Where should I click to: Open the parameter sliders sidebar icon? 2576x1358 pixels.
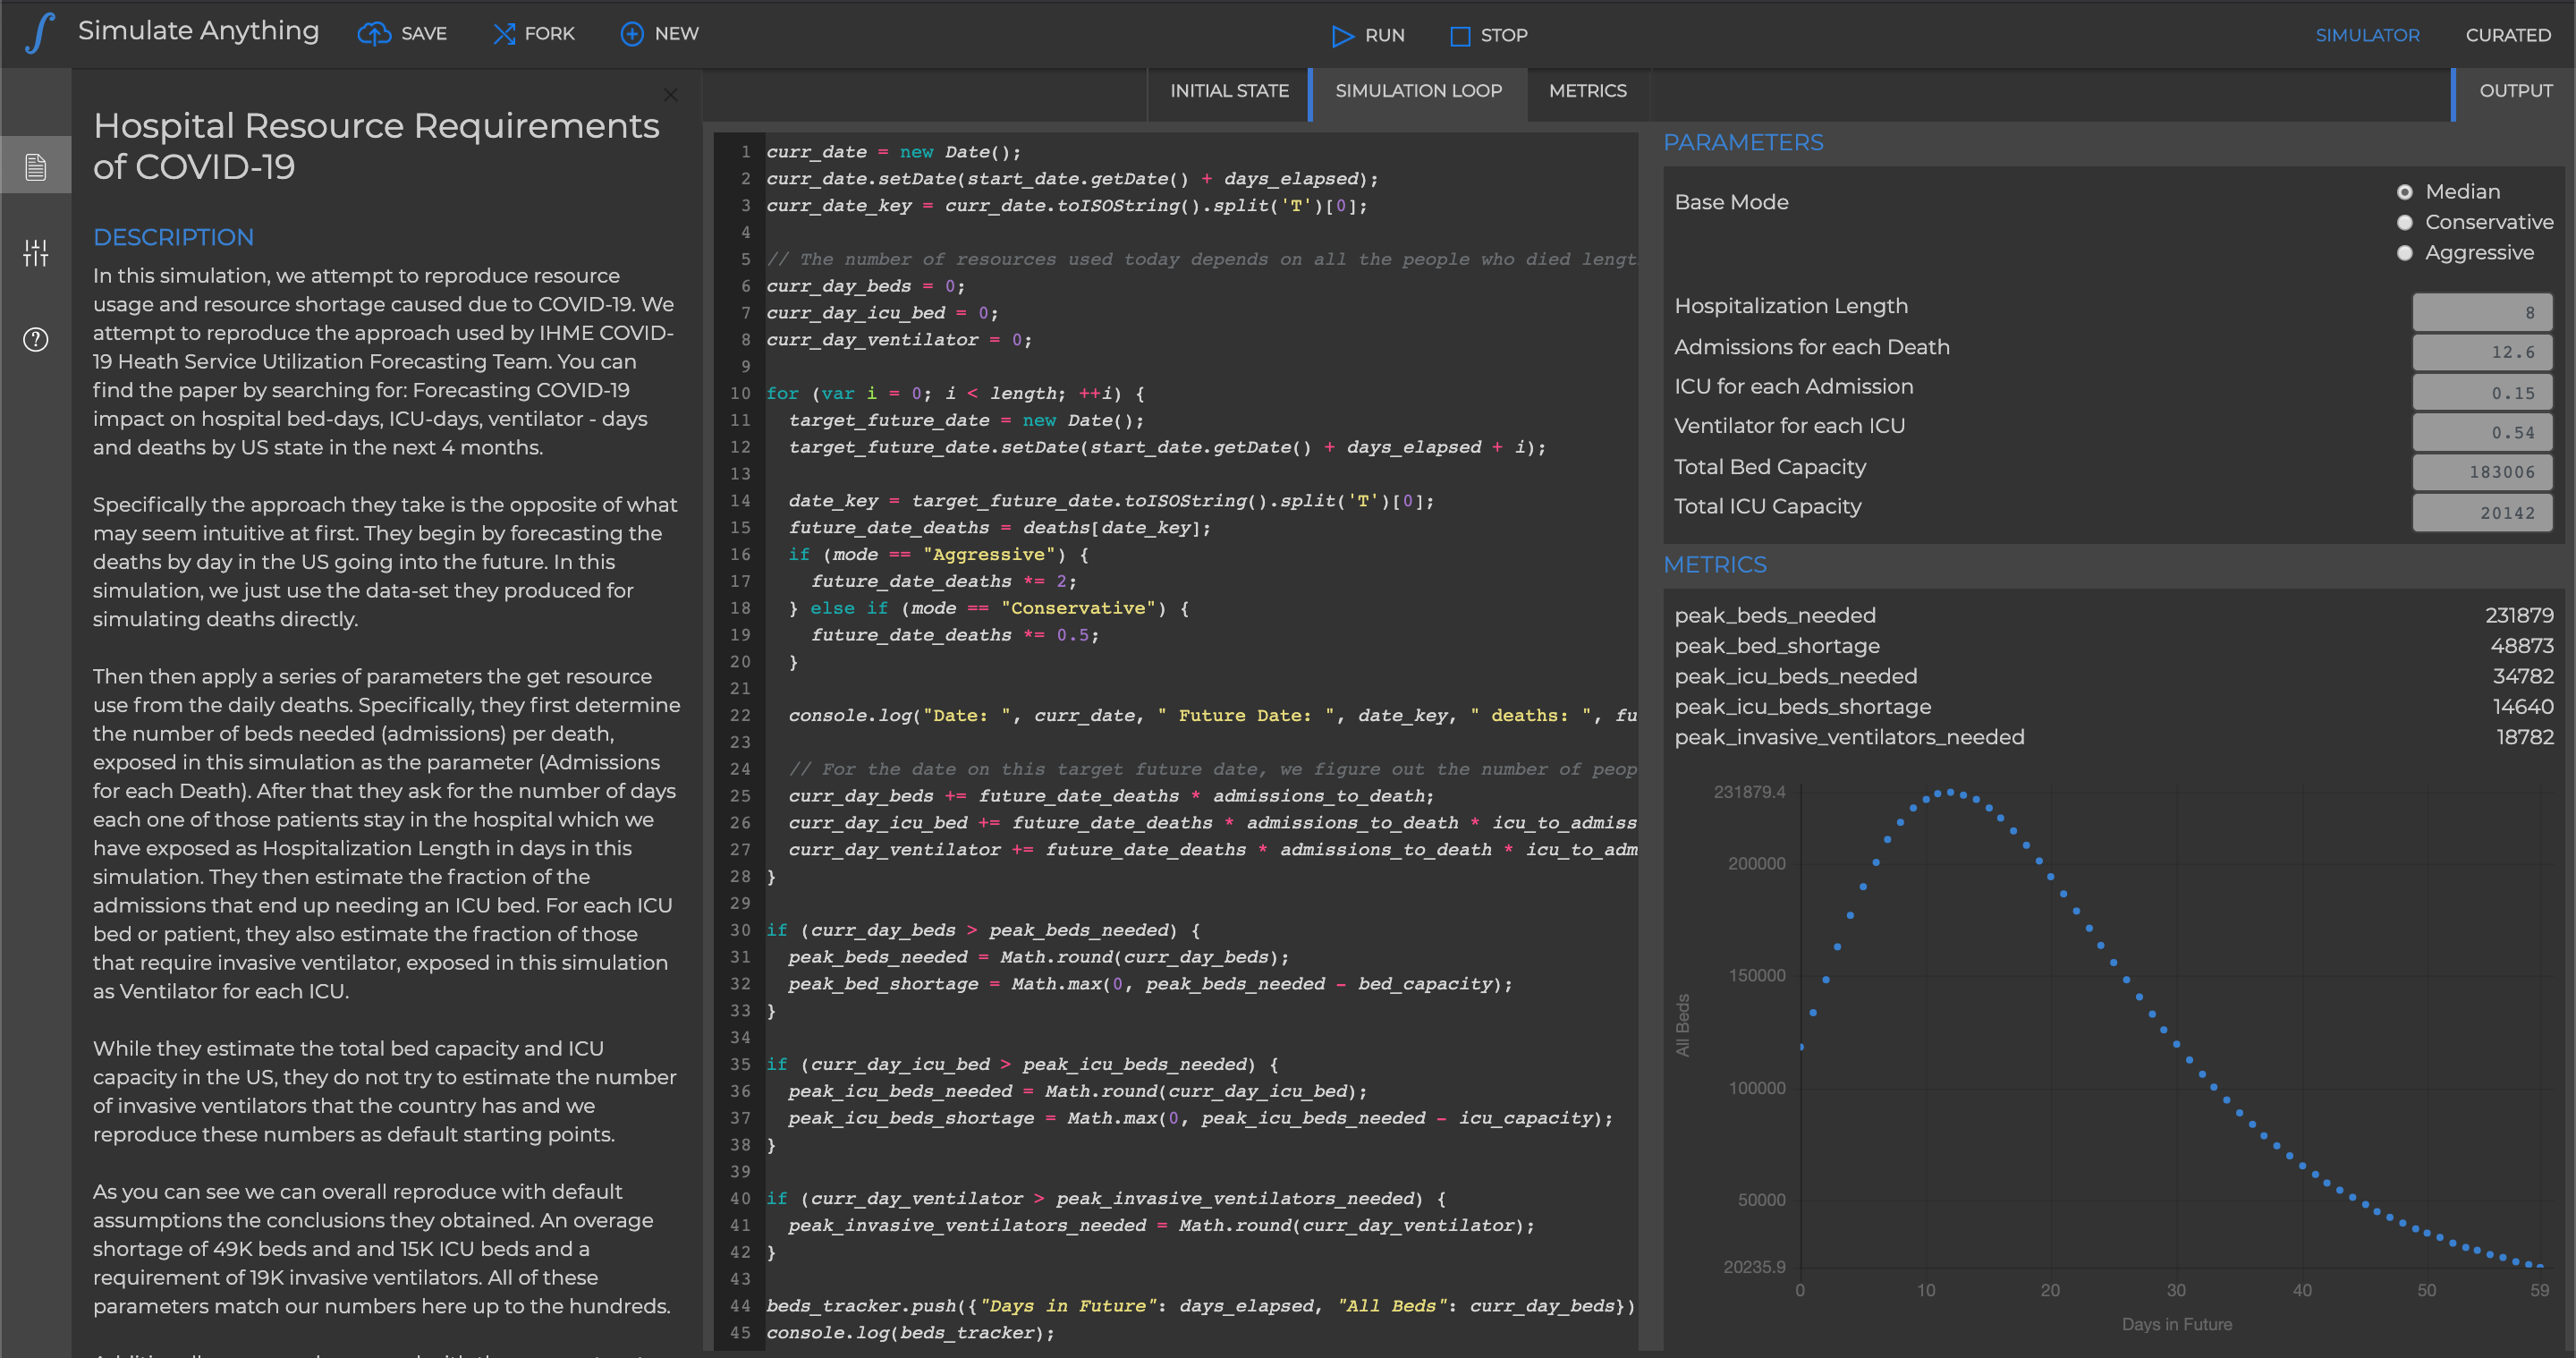coord(36,253)
